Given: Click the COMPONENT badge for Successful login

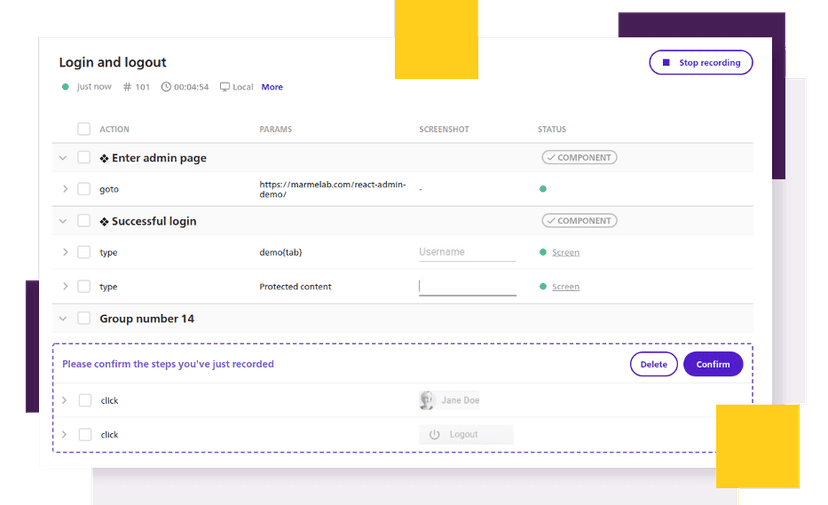Looking at the screenshot, I should [x=579, y=221].
